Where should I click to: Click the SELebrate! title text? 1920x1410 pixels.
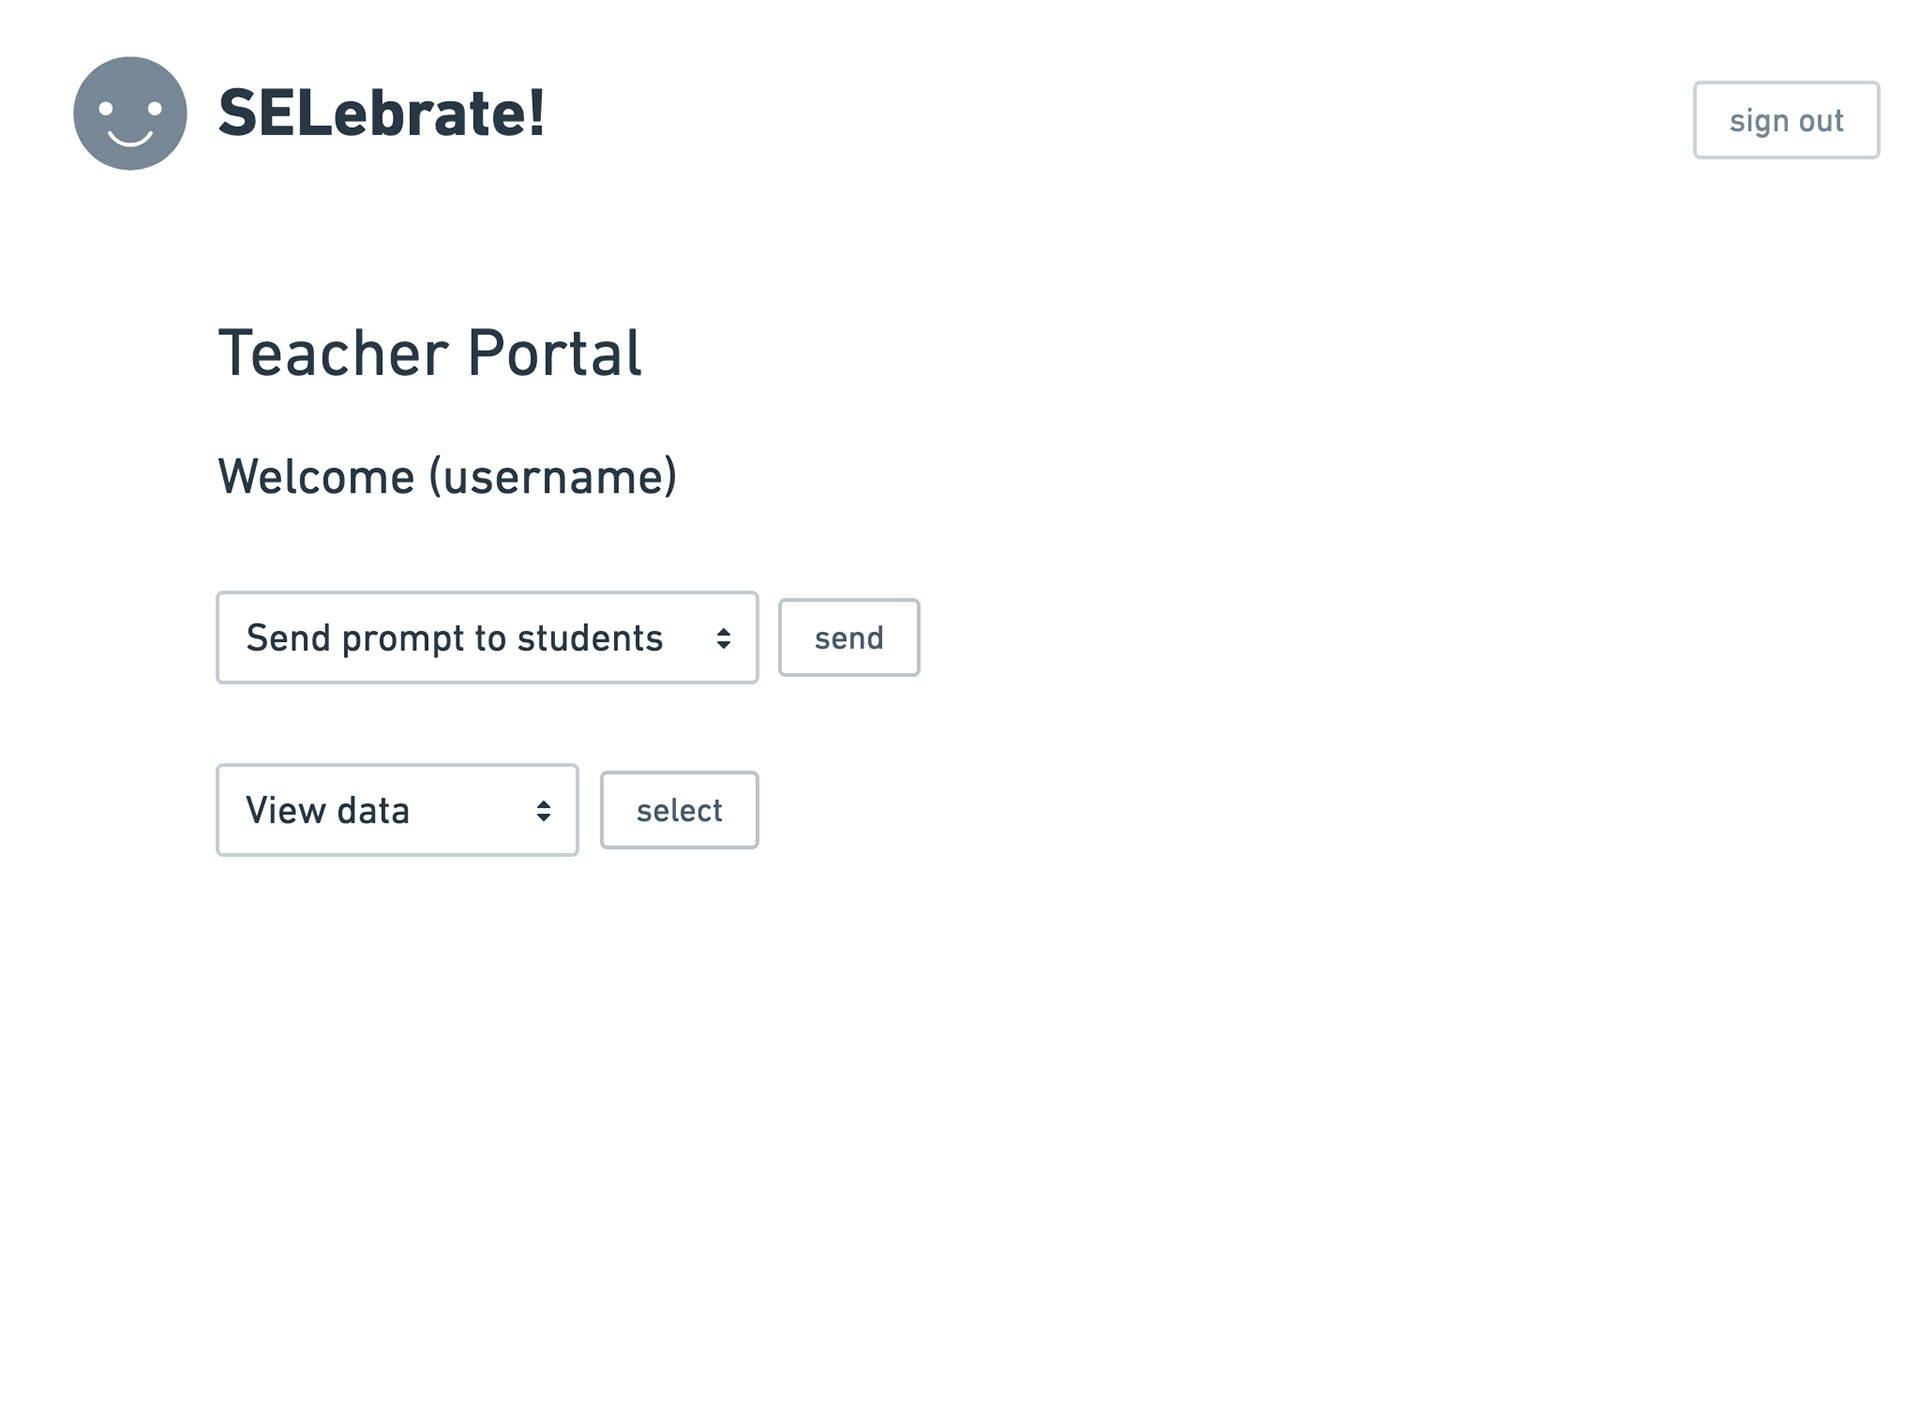[381, 113]
